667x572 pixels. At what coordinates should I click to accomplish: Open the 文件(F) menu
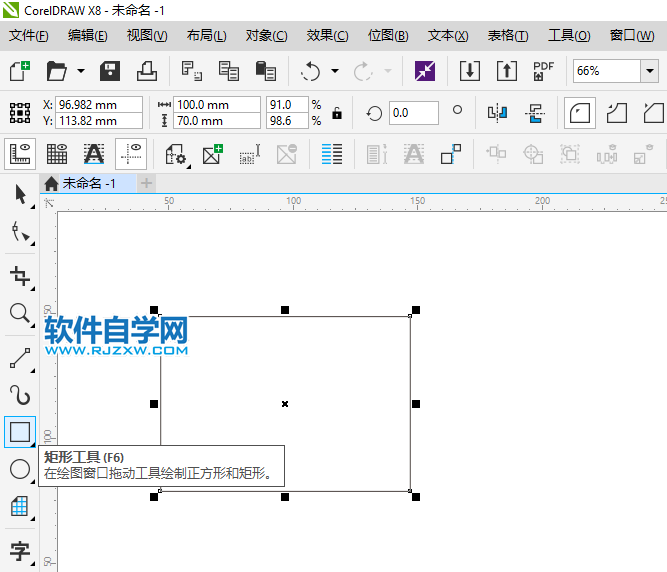click(29, 35)
